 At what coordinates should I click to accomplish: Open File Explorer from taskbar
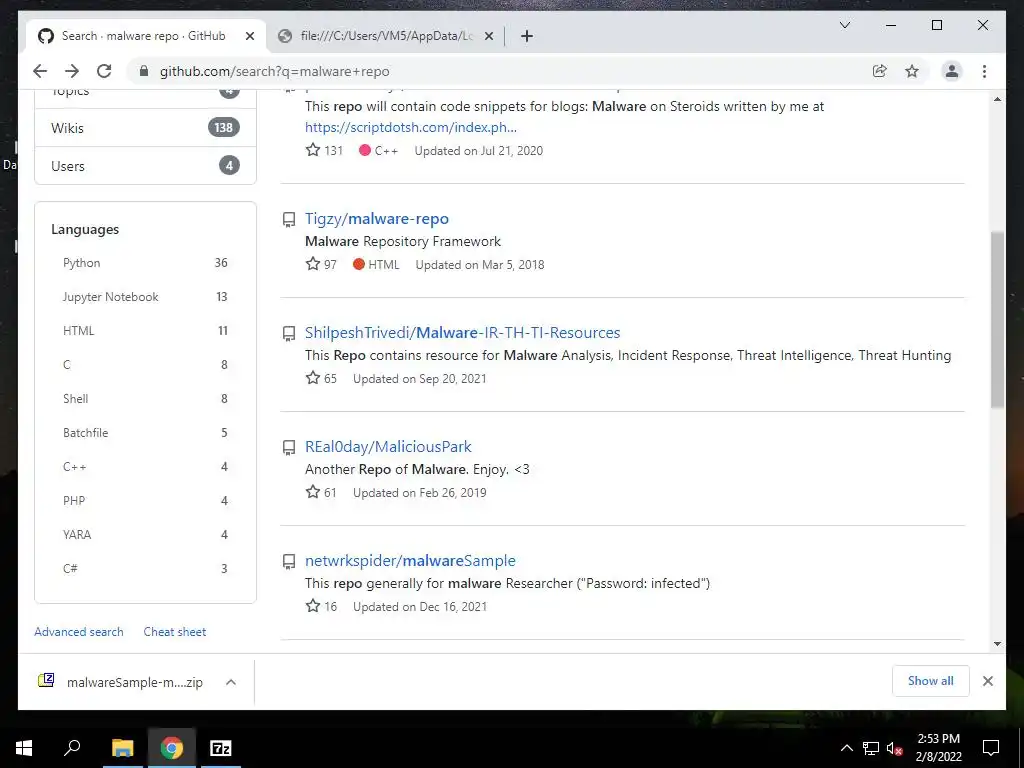coord(122,748)
